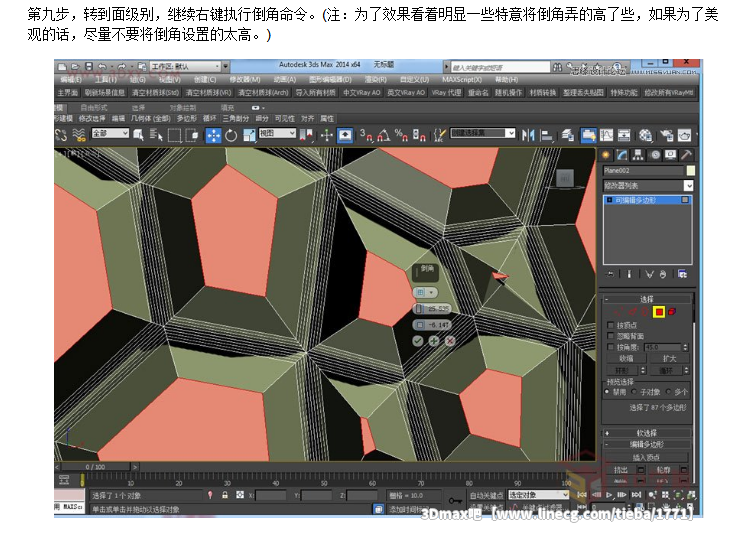Click the 收缩 button
The image size is (733, 533).
pos(626,358)
